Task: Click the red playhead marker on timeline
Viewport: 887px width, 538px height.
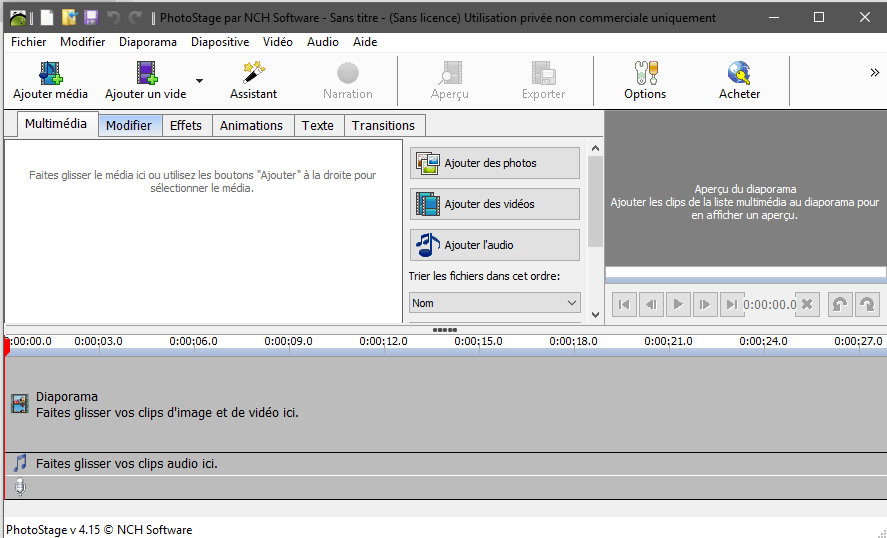Action: [7, 346]
